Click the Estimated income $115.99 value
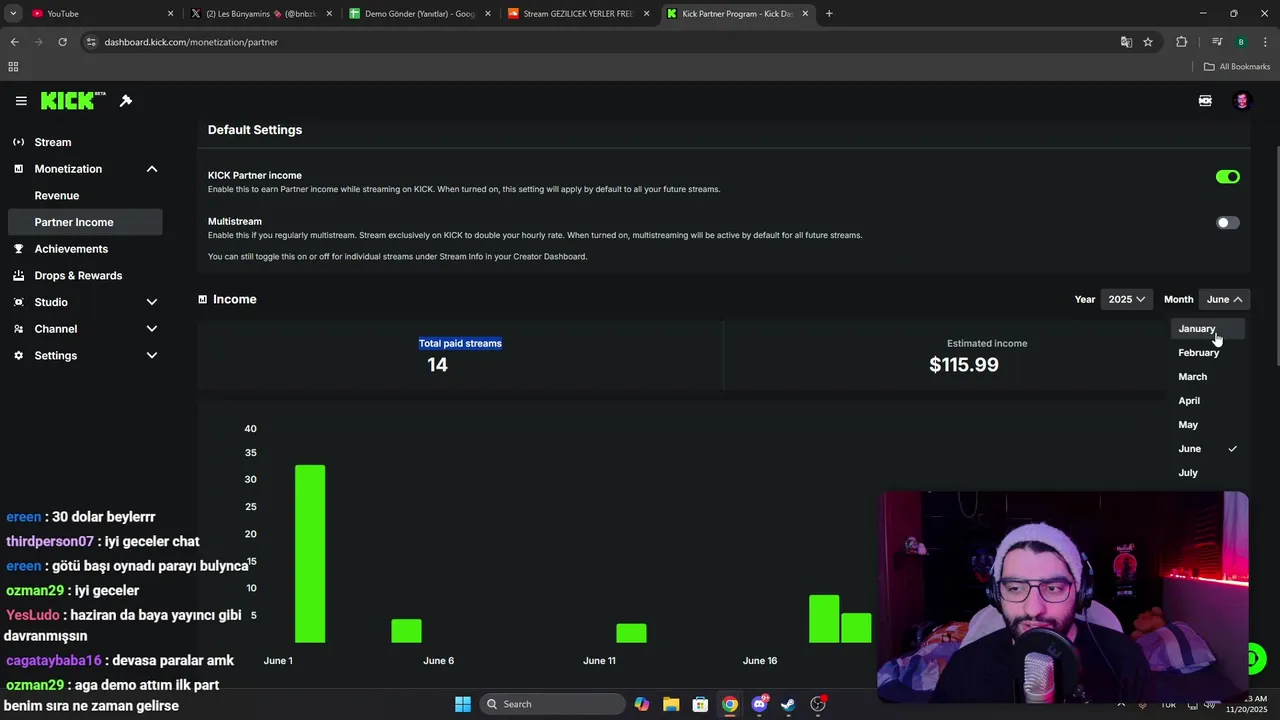Screen dimensions: 1280x720 point(964,365)
